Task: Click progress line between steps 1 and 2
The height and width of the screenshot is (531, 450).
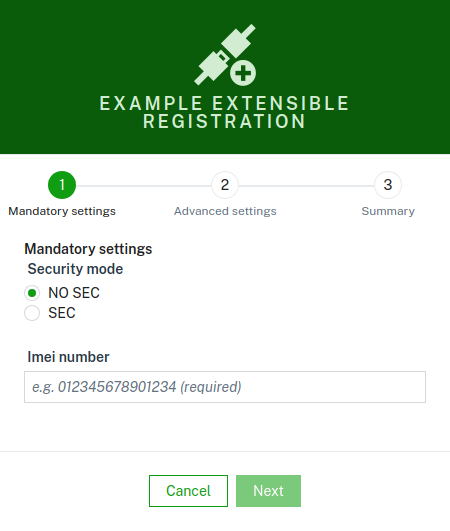Action: (144, 186)
